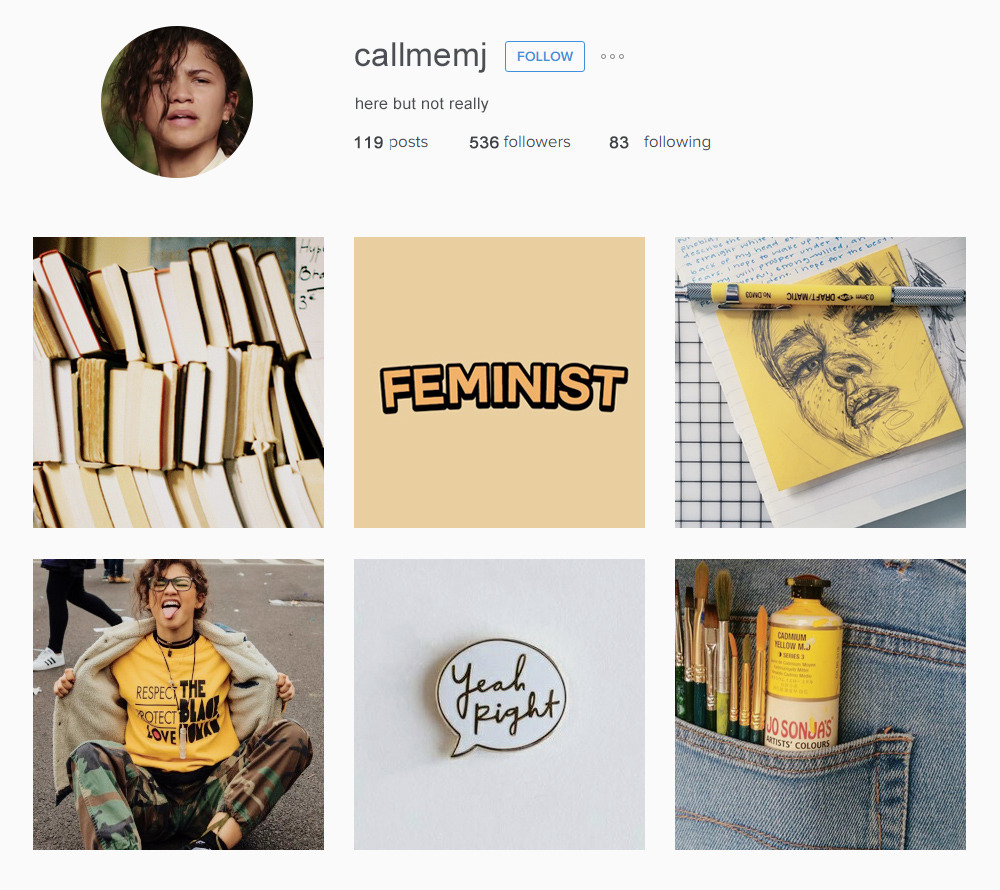The image size is (1000, 890).
Task: Open the yellow sticky note sketch post
Action: coord(820,383)
